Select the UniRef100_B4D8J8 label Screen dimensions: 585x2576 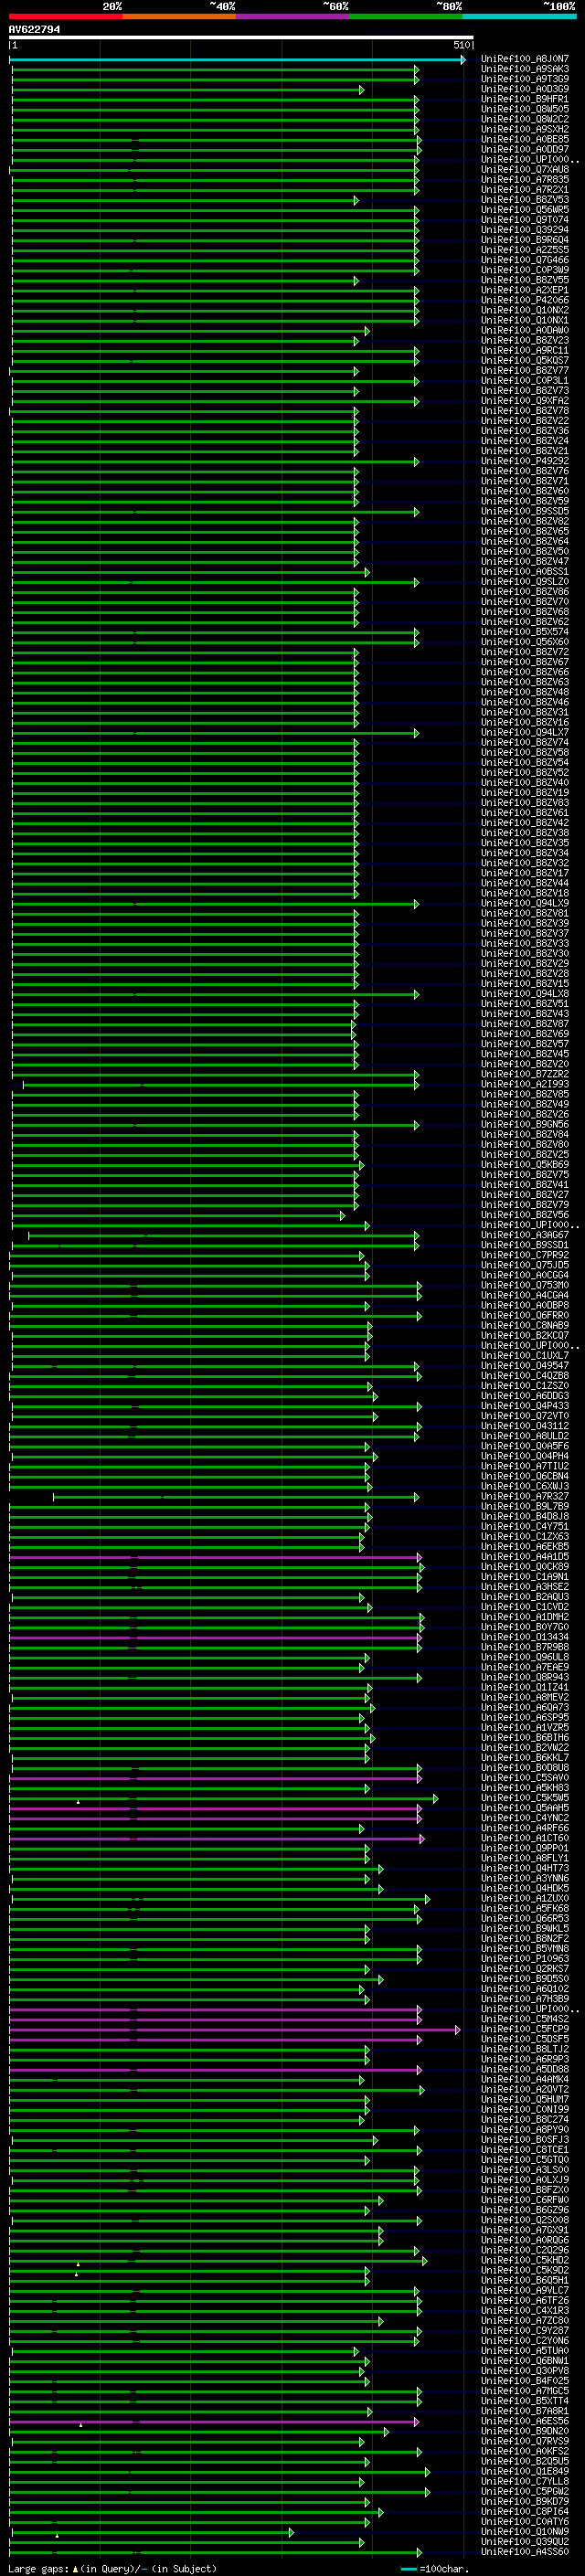click(x=525, y=1518)
